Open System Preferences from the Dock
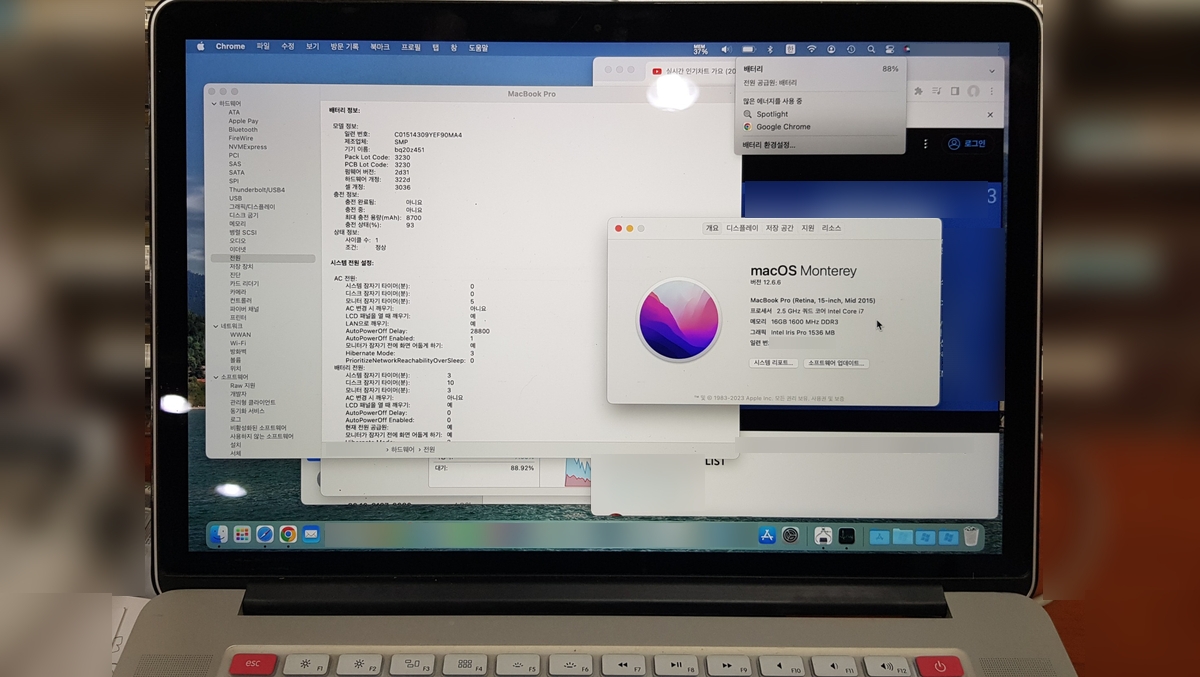 tap(790, 536)
